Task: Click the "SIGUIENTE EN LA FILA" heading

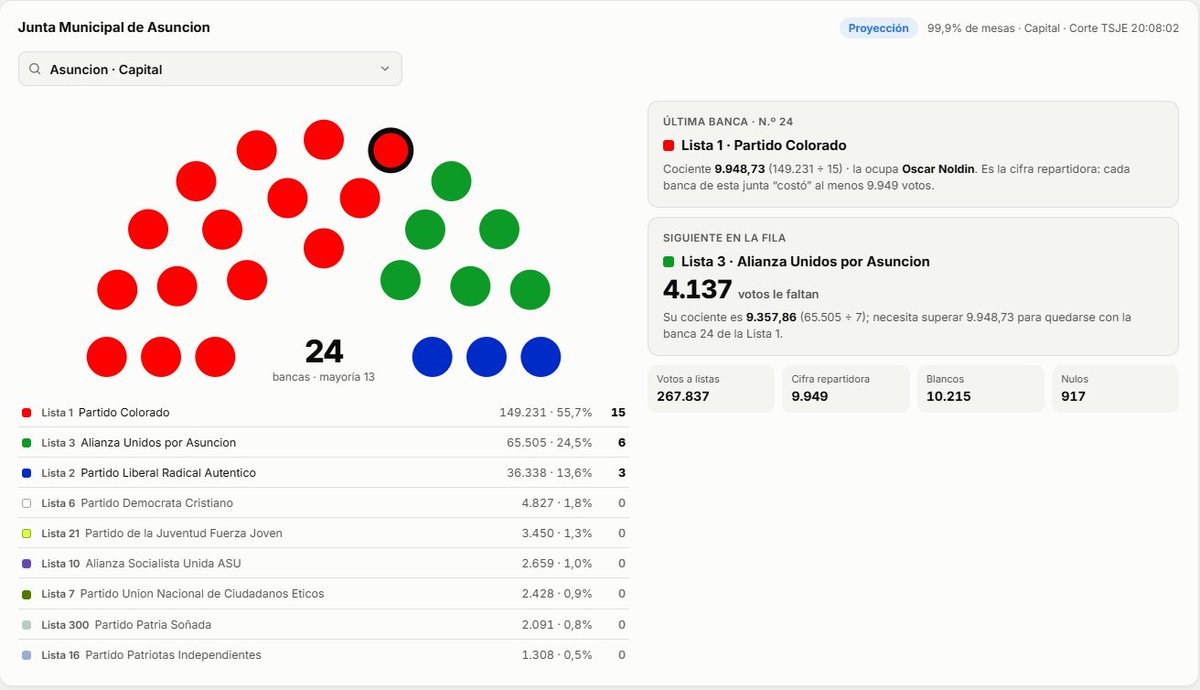Action: coord(724,238)
